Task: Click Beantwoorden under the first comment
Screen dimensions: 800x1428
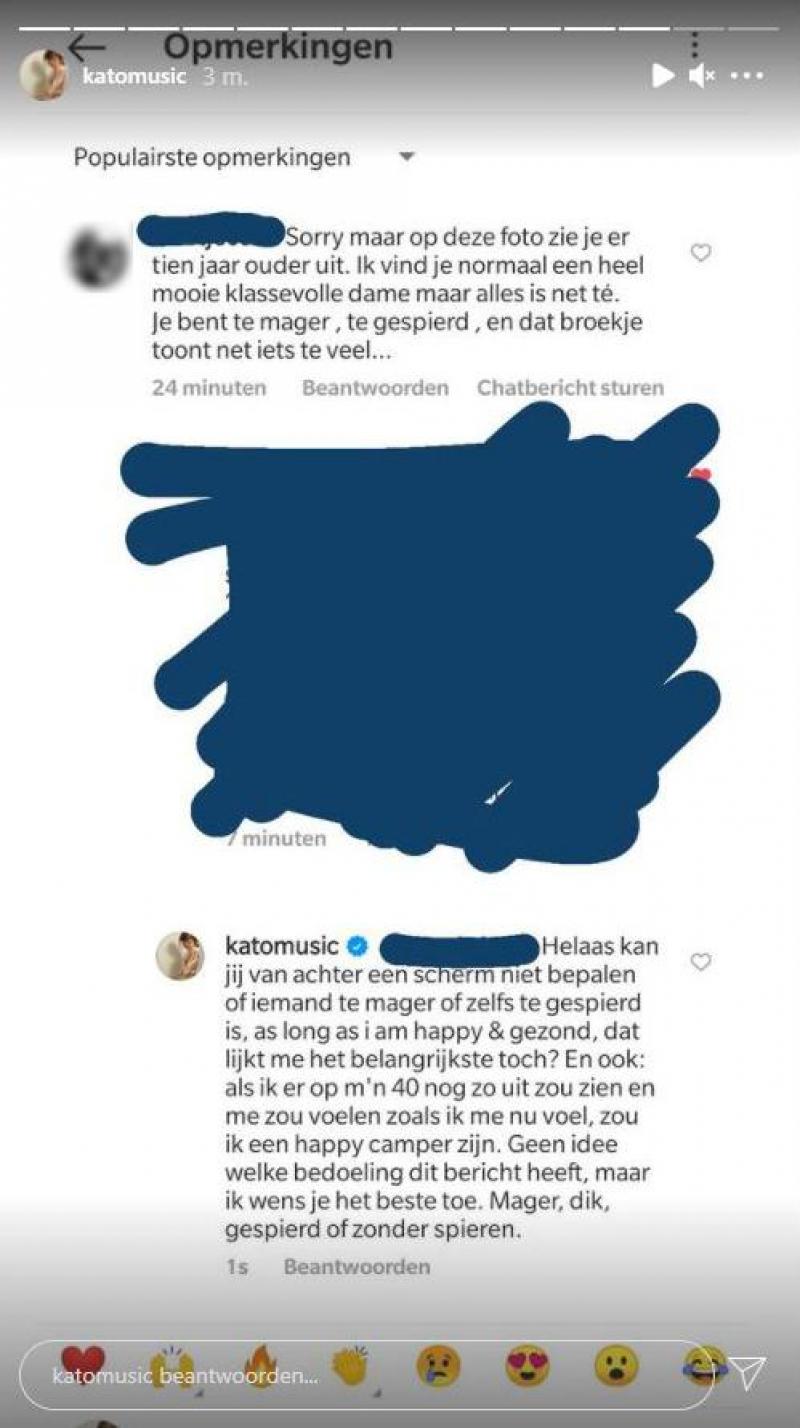Action: click(x=375, y=388)
